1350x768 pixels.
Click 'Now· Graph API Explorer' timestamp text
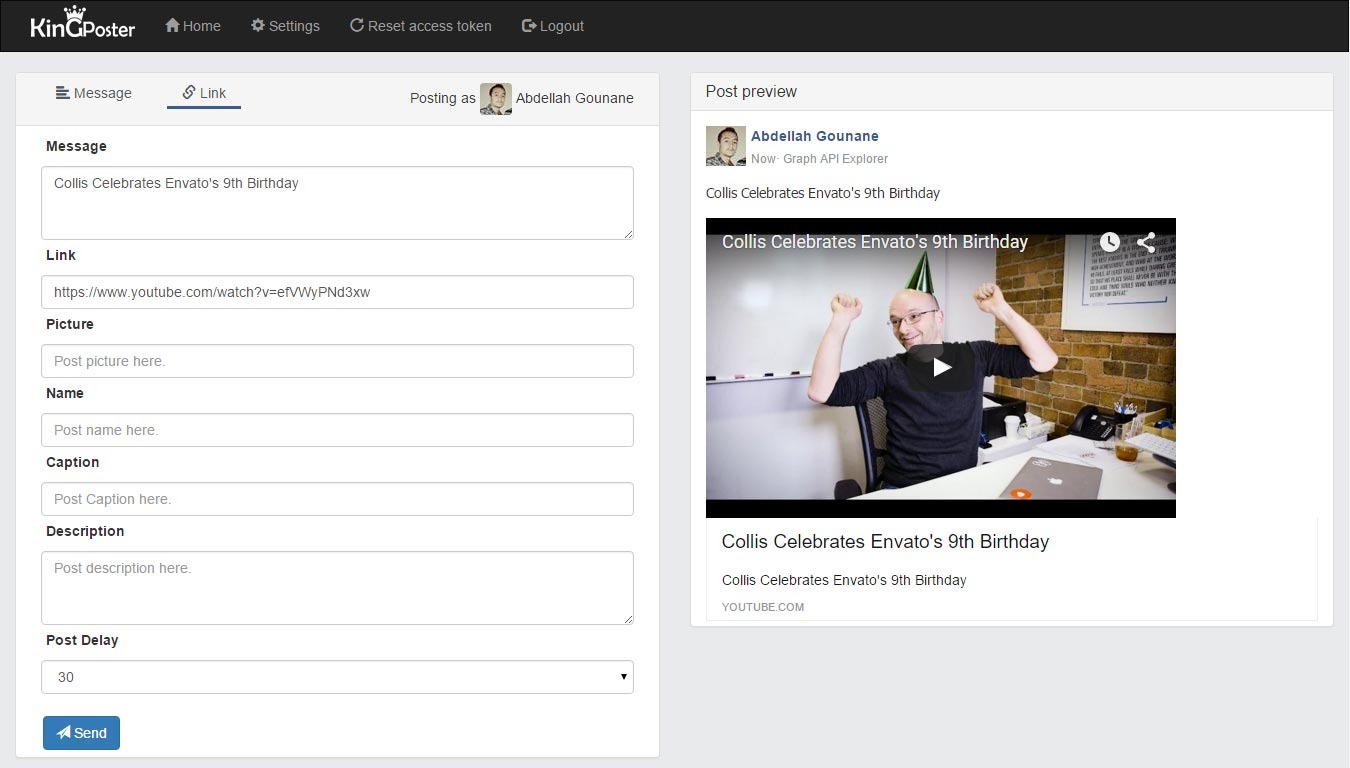click(x=819, y=159)
